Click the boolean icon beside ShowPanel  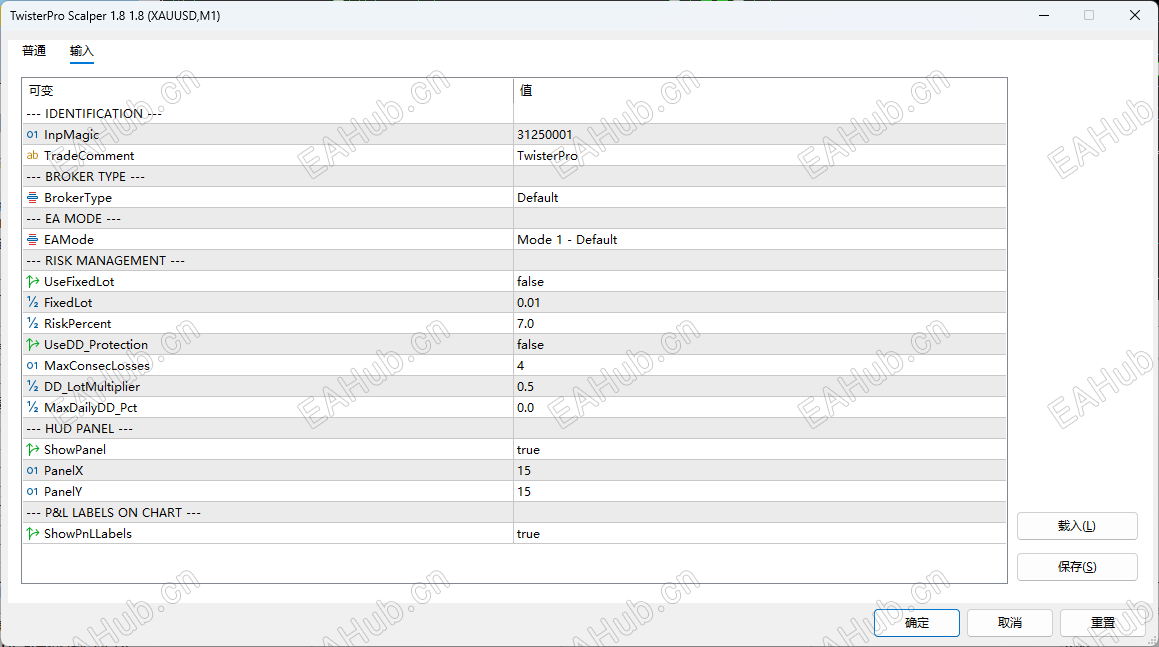(x=33, y=450)
